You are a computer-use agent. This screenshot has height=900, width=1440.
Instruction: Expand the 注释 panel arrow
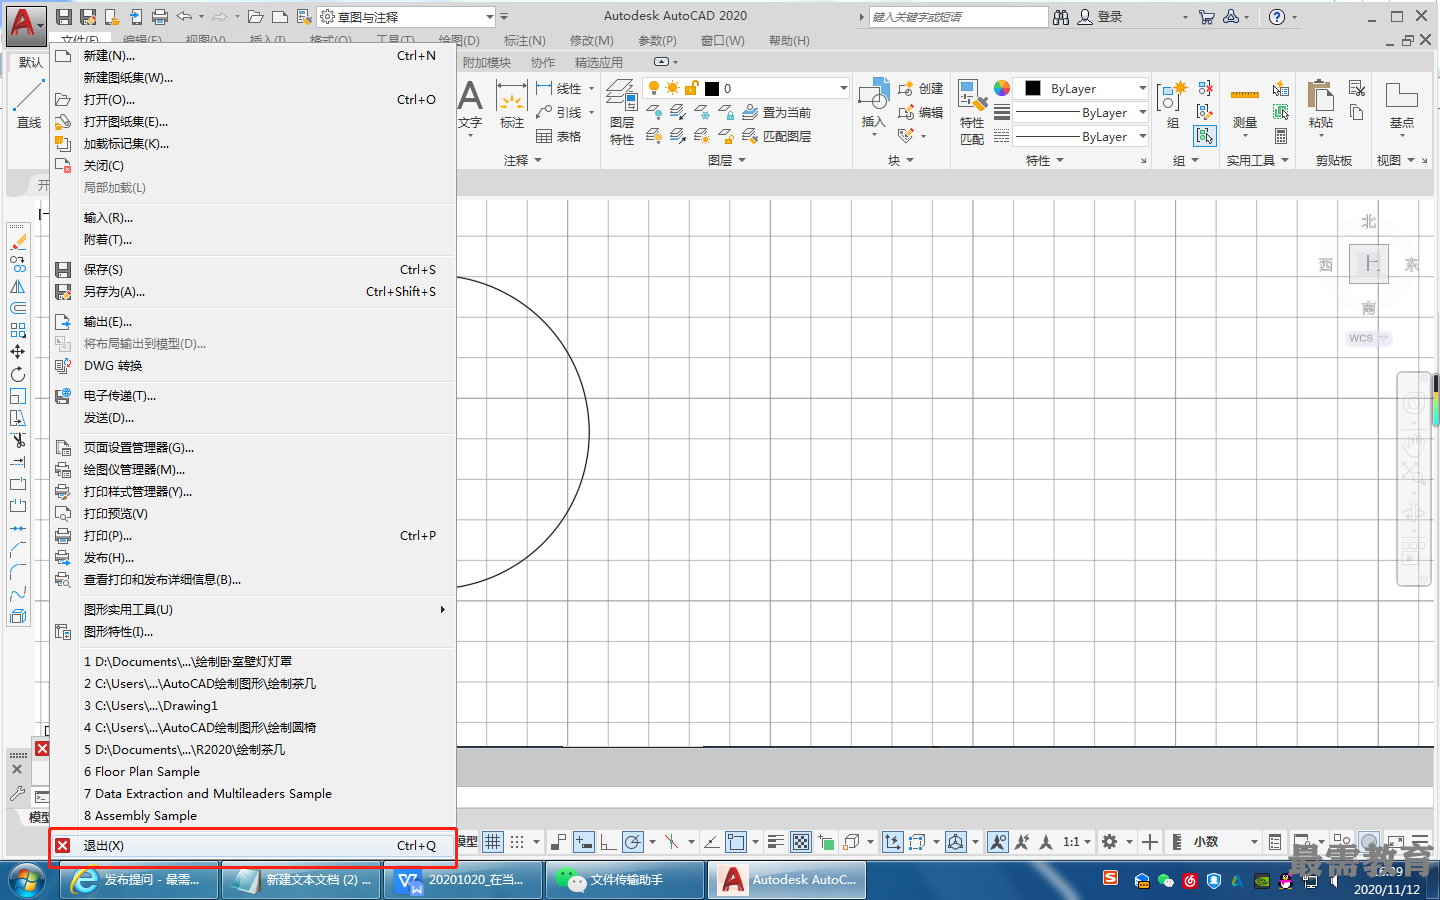coord(538,160)
